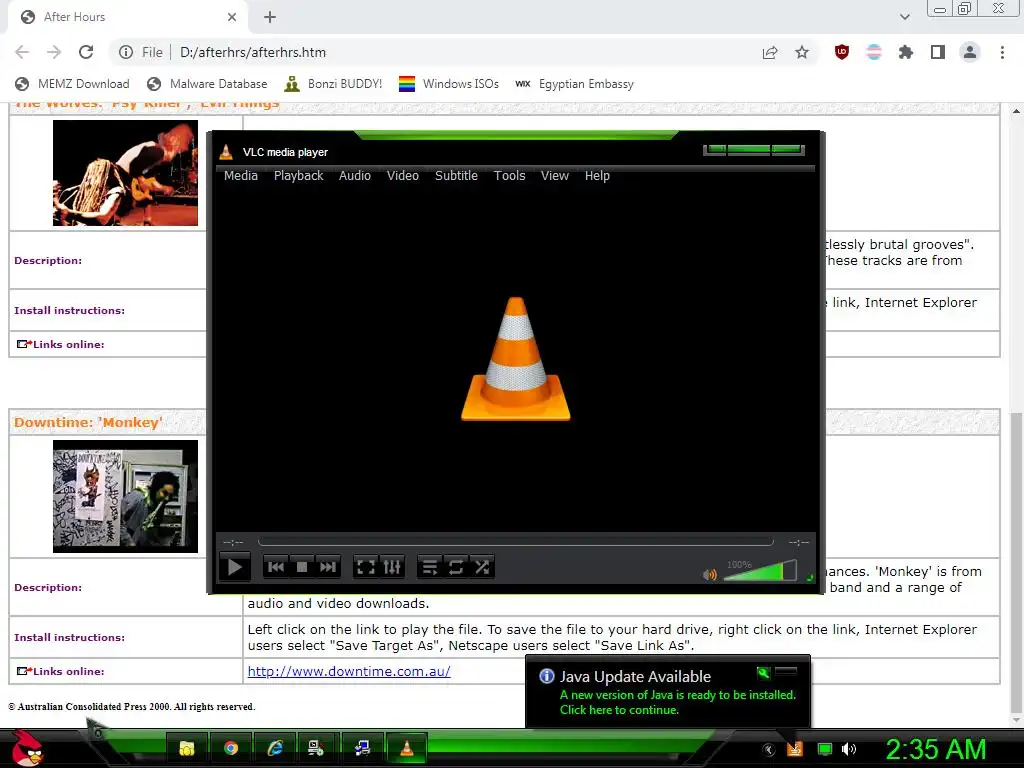Skip to next track in VLC

click(x=328, y=567)
